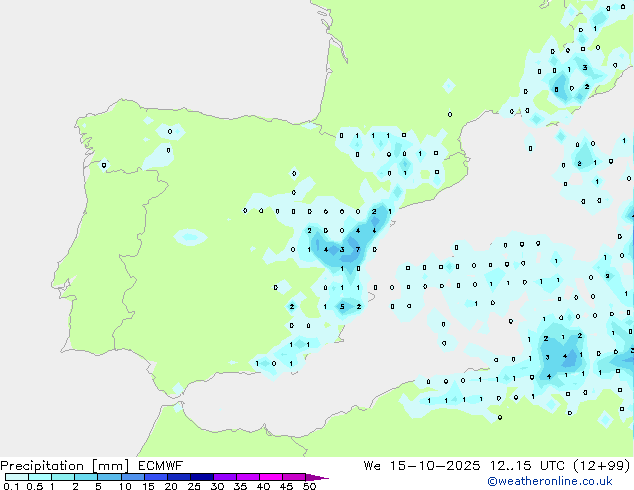The image size is (634, 490).
Task: Choose the 25–30 mm navy legend box
Action: (201, 477)
